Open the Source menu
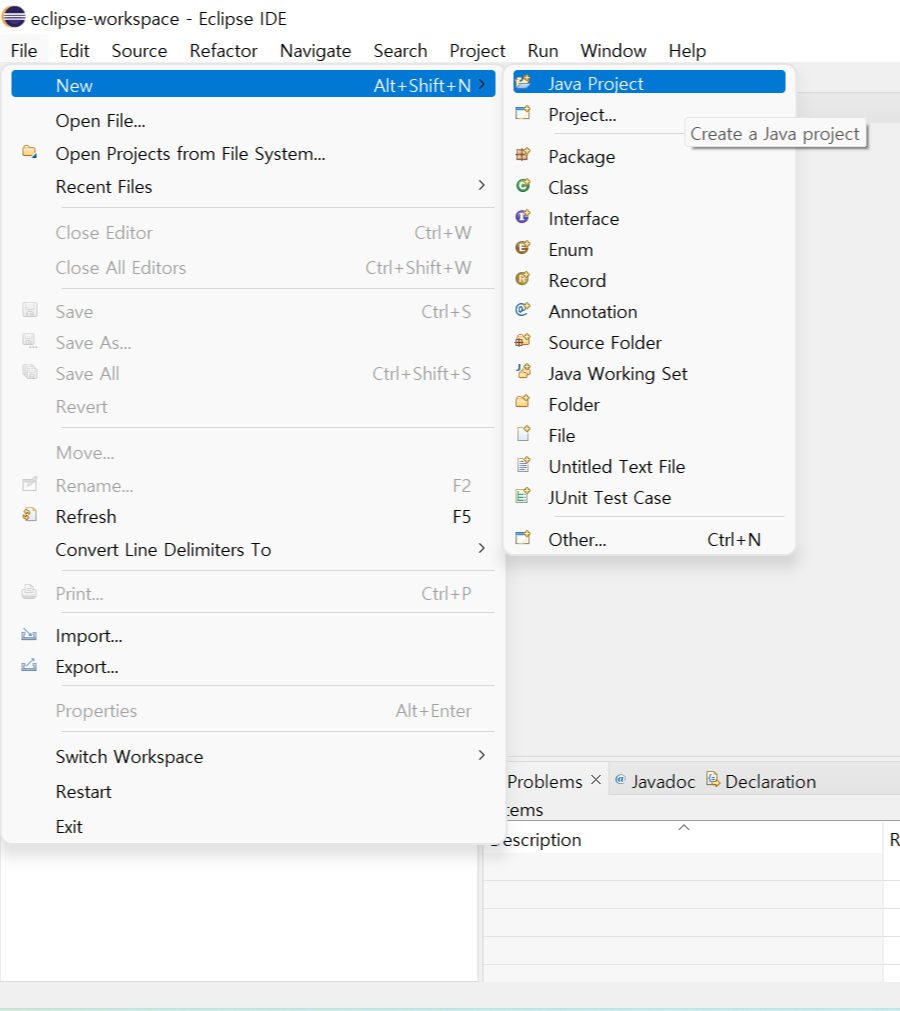The image size is (900, 1011). tap(139, 51)
